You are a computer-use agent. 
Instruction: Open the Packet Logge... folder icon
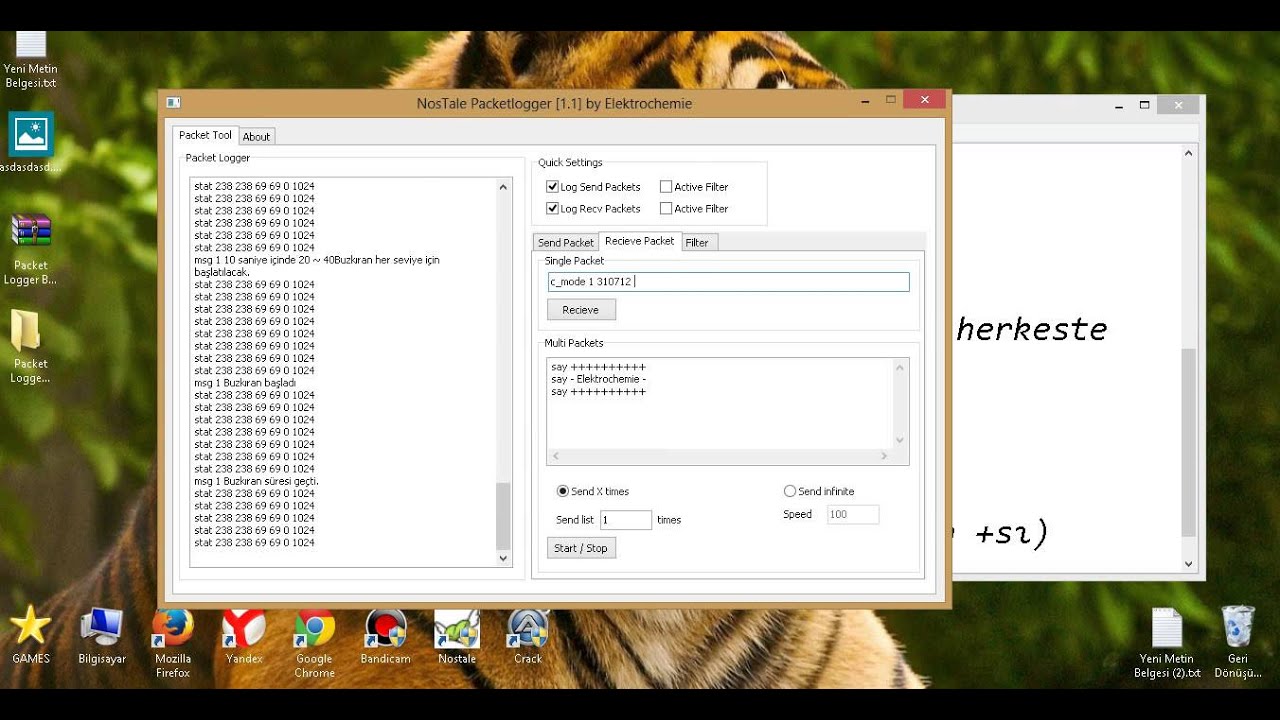pyautogui.click(x=31, y=347)
